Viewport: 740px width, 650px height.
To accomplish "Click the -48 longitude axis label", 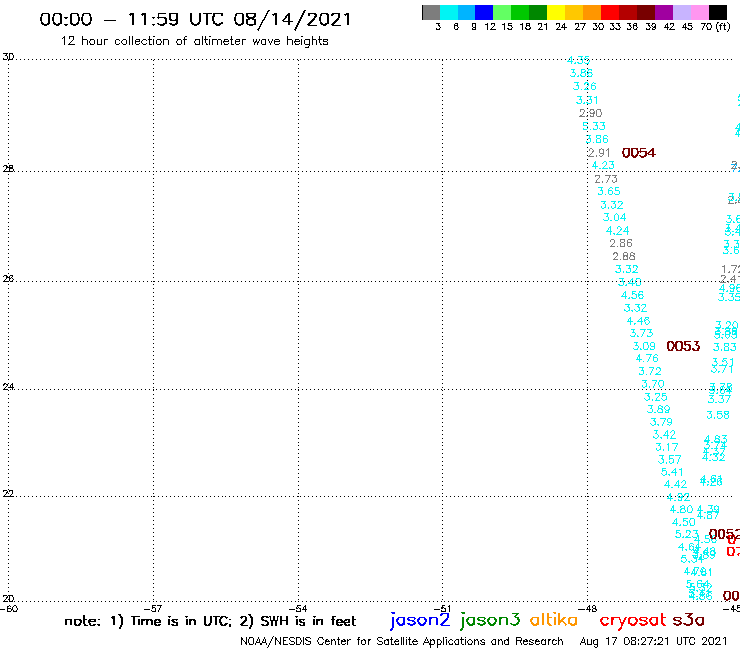I will [x=588, y=609].
